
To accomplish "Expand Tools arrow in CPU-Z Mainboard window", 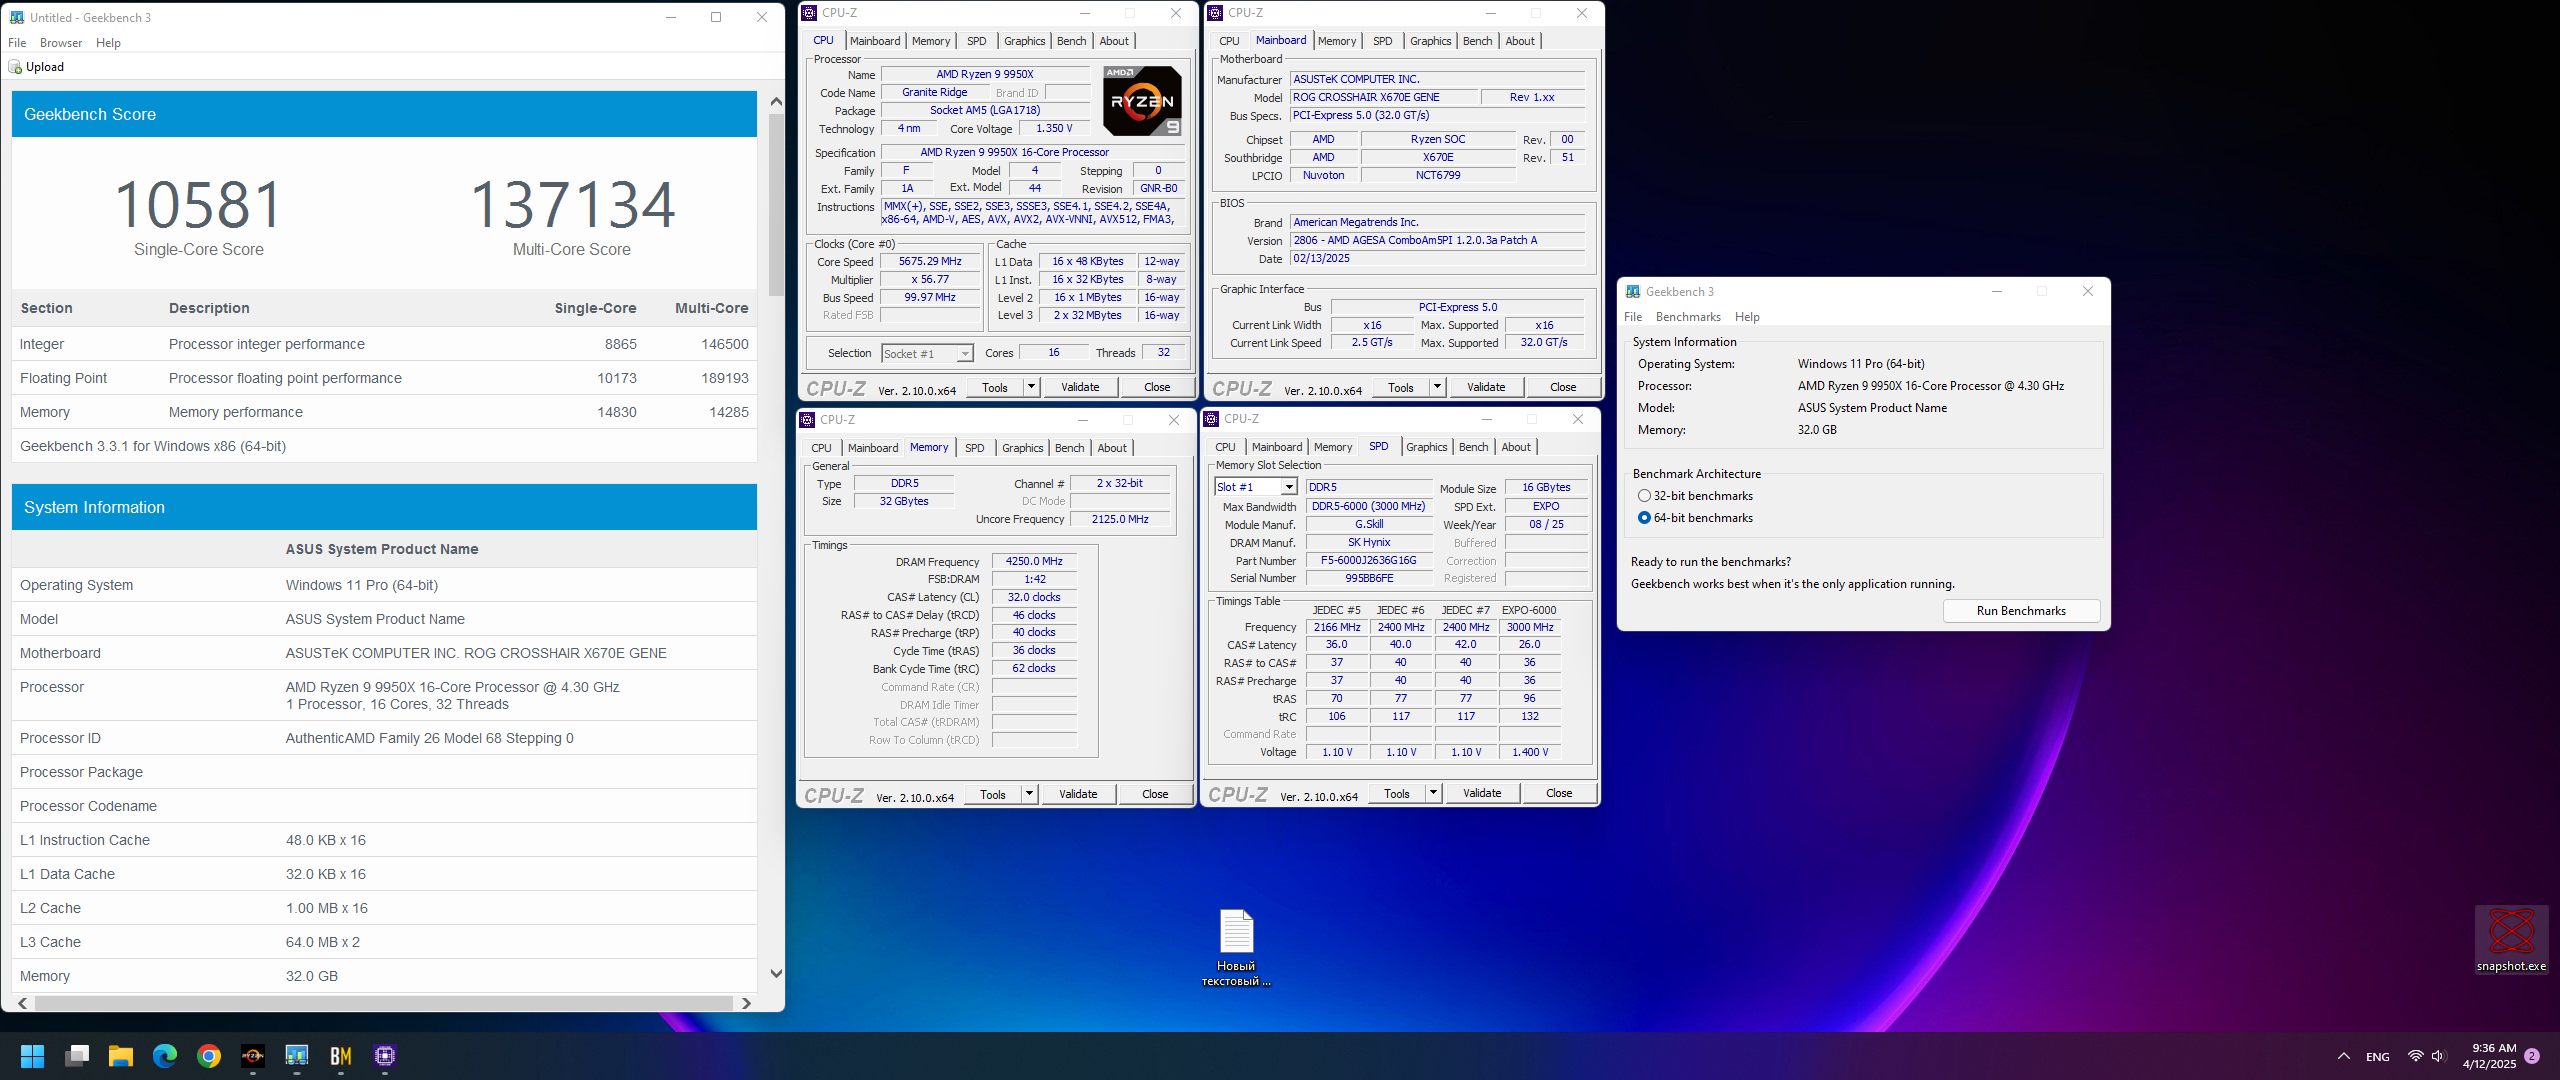I will tap(1437, 387).
